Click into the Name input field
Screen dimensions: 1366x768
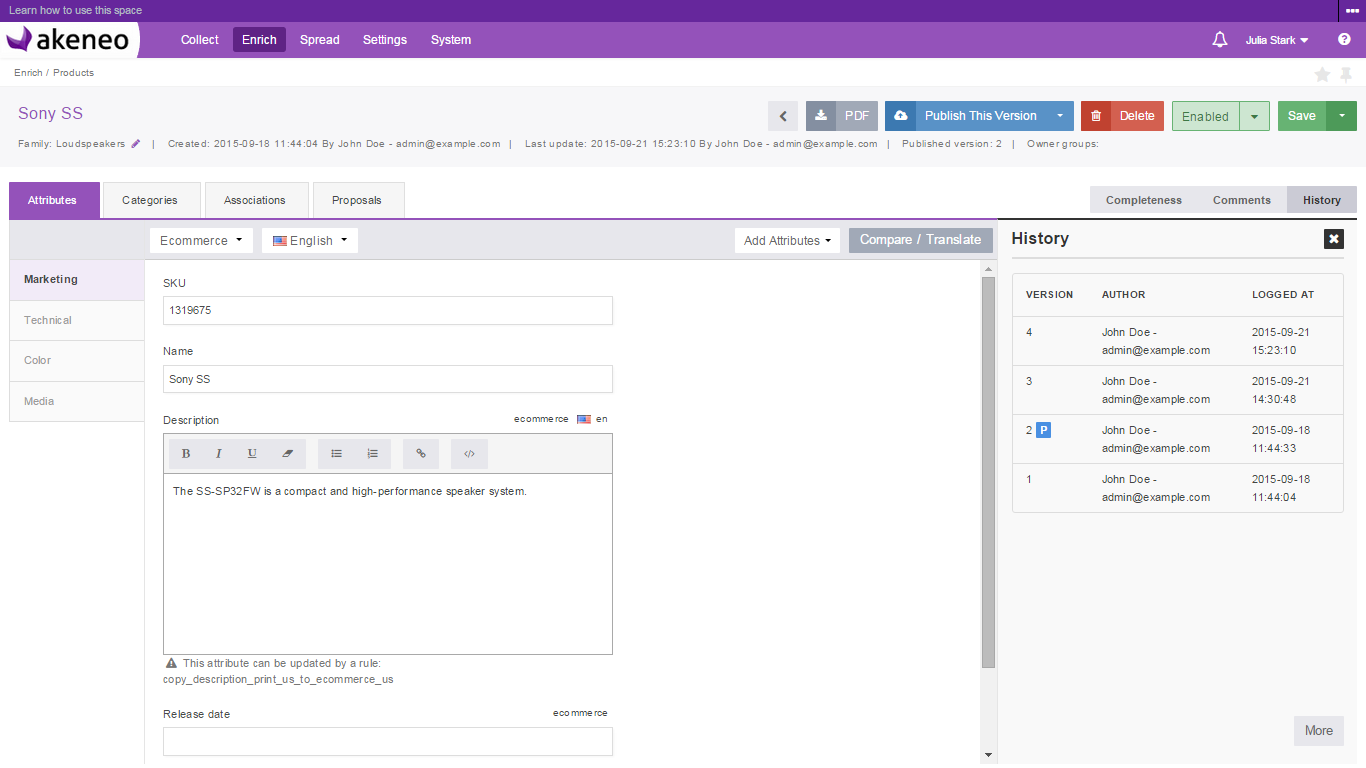388,379
